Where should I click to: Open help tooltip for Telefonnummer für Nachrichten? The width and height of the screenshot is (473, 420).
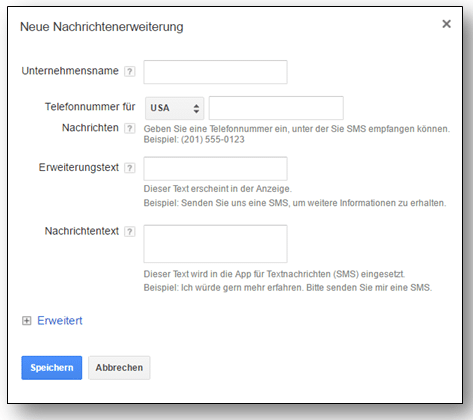coord(130,128)
